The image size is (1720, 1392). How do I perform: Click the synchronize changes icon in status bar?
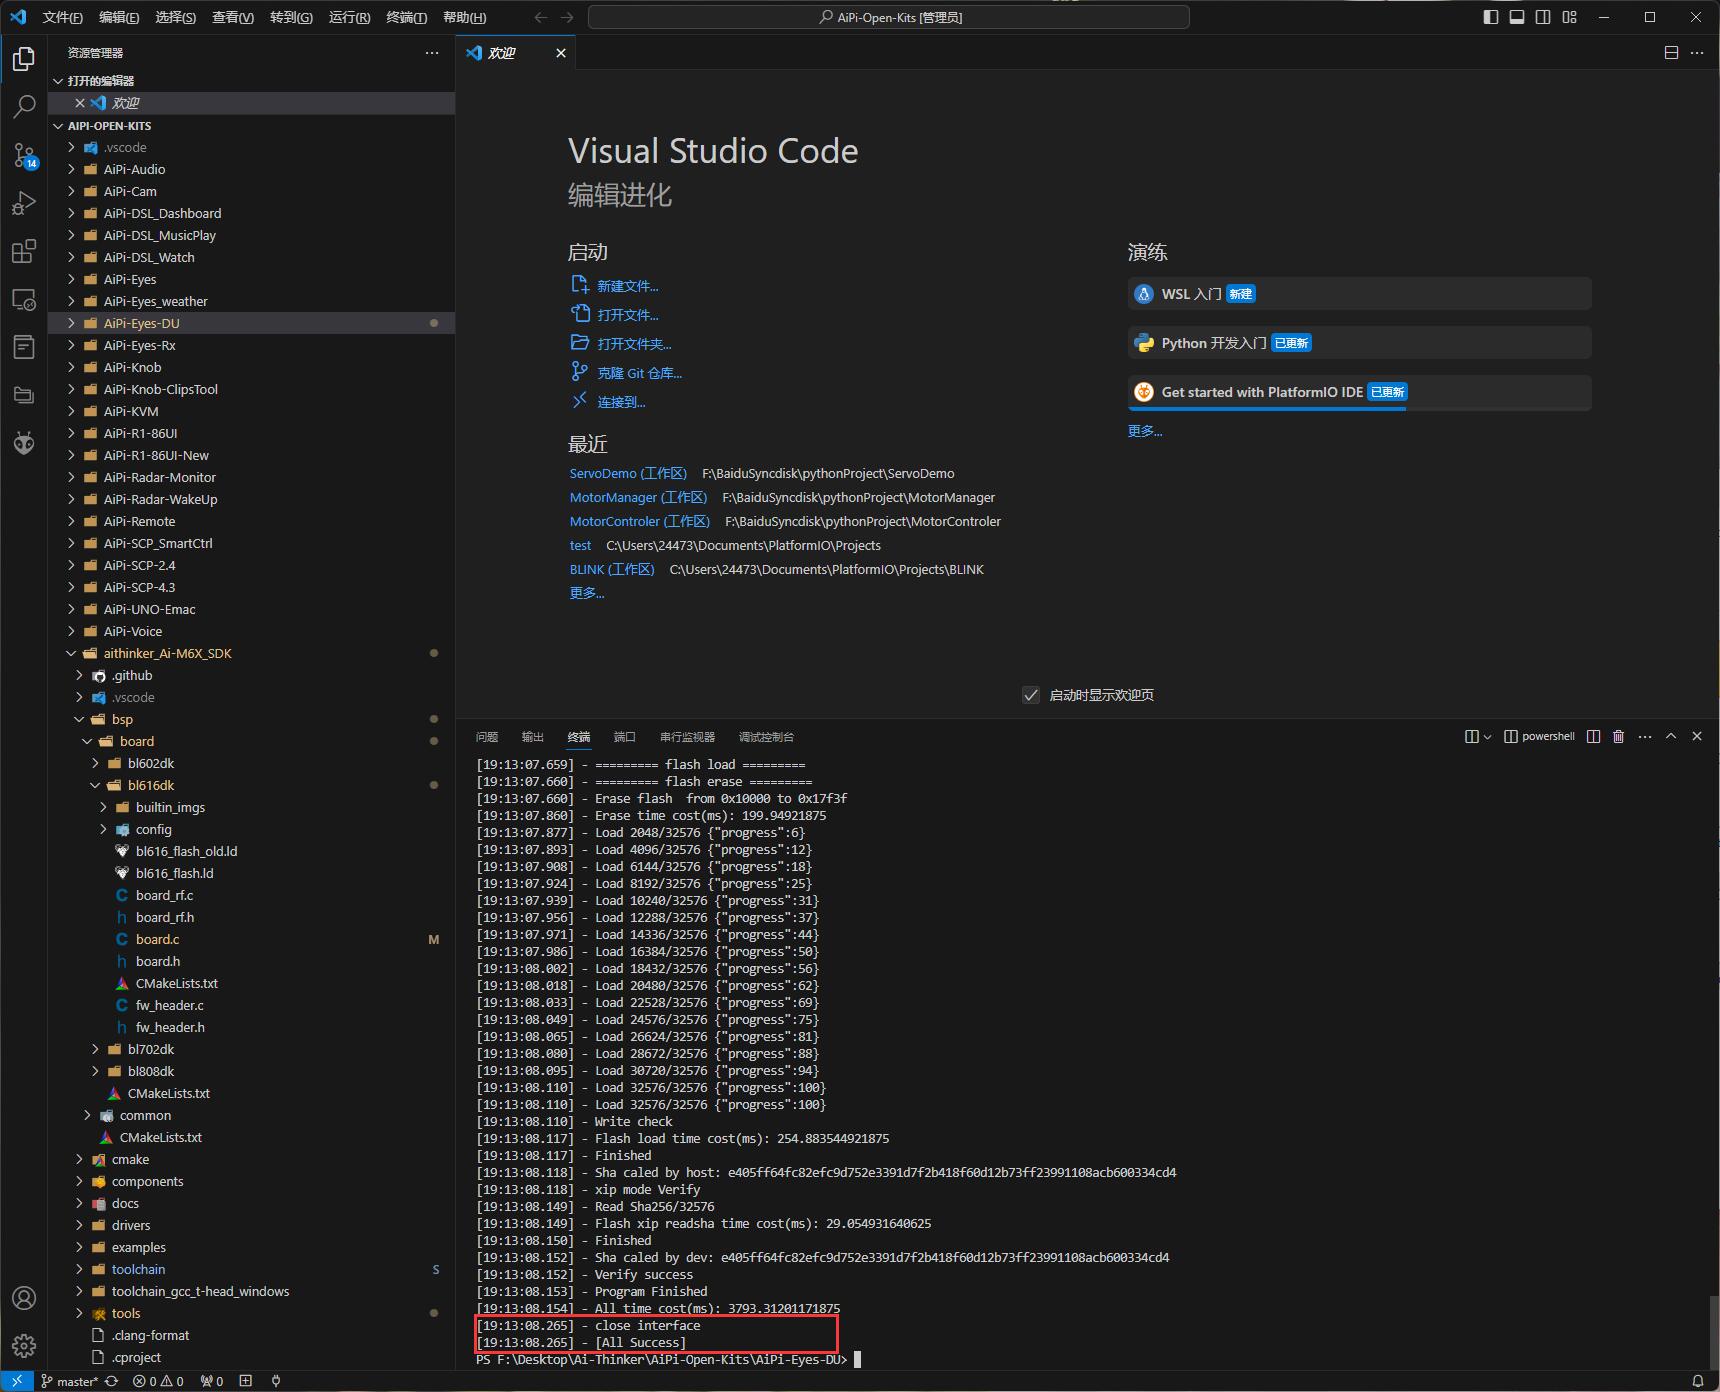click(x=112, y=1381)
